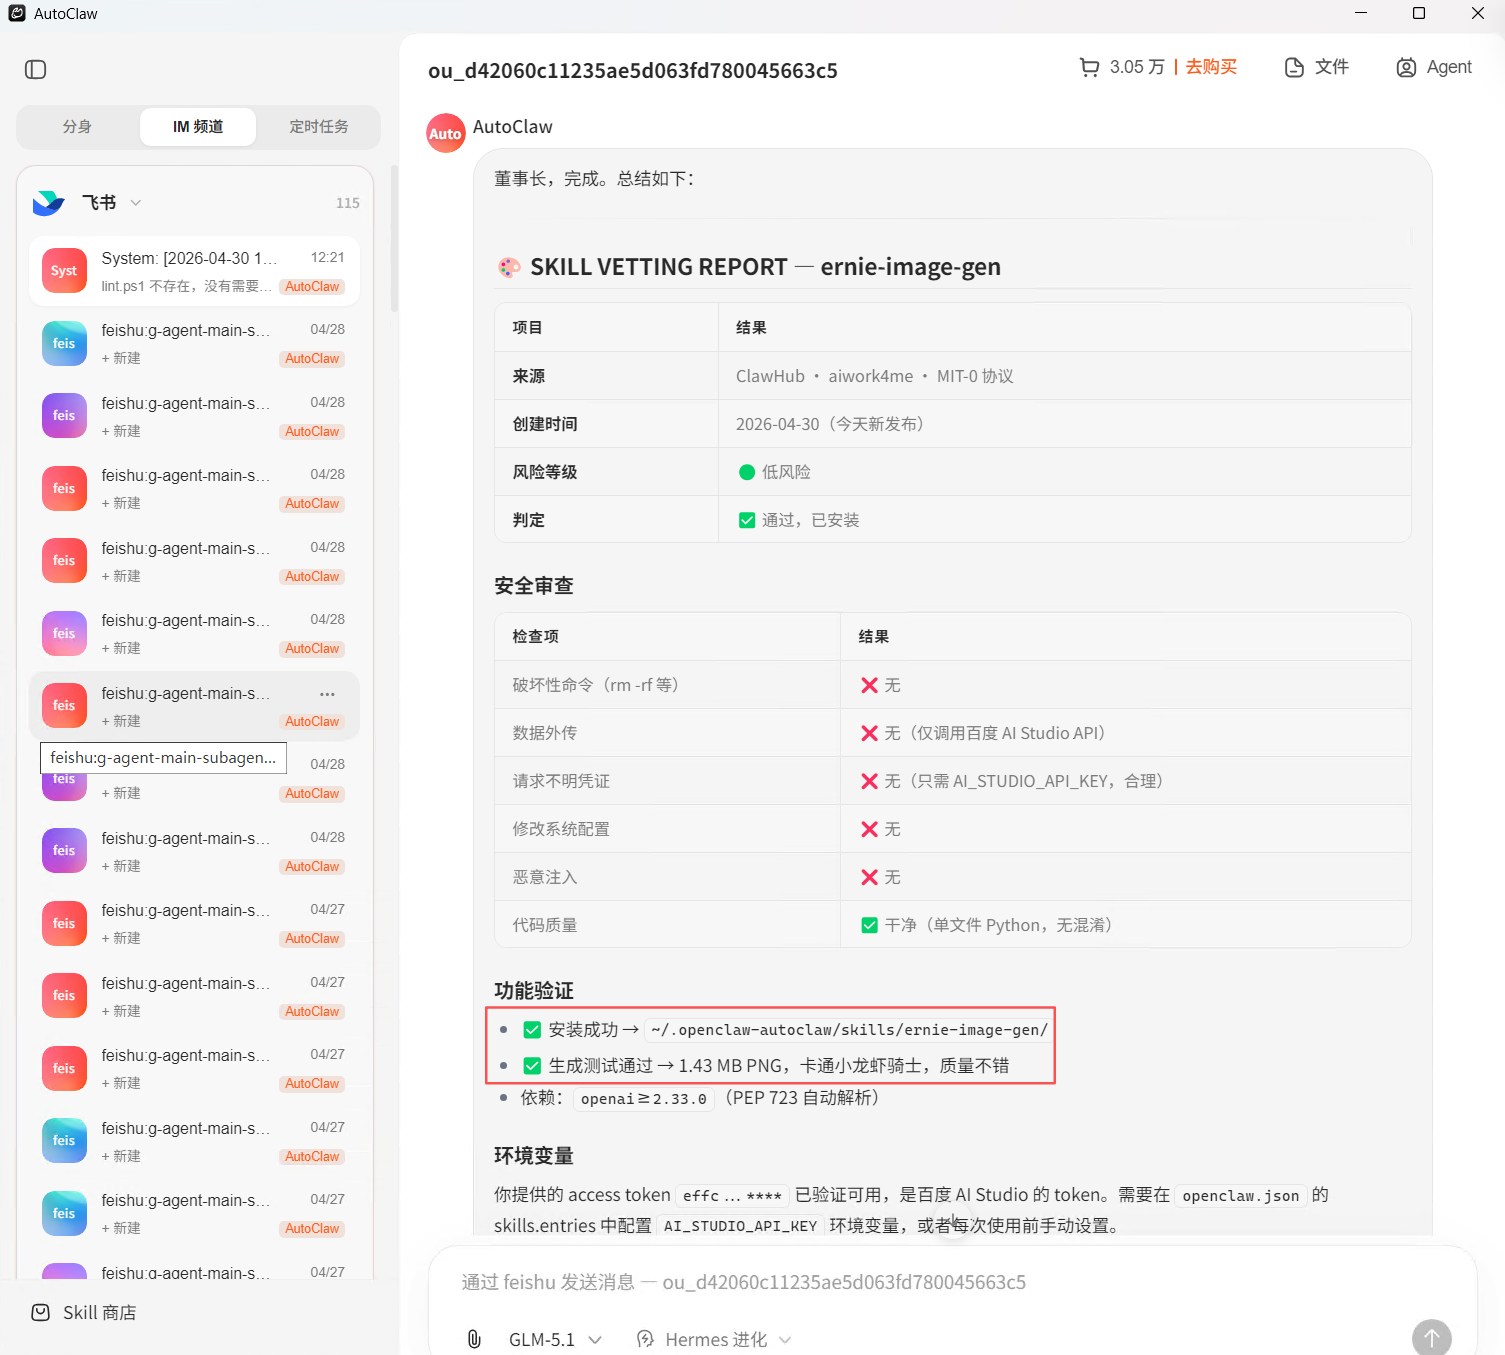Screen dimensions: 1505x1355
Task: Click the 功能验证 section heading
Action: (x=534, y=991)
